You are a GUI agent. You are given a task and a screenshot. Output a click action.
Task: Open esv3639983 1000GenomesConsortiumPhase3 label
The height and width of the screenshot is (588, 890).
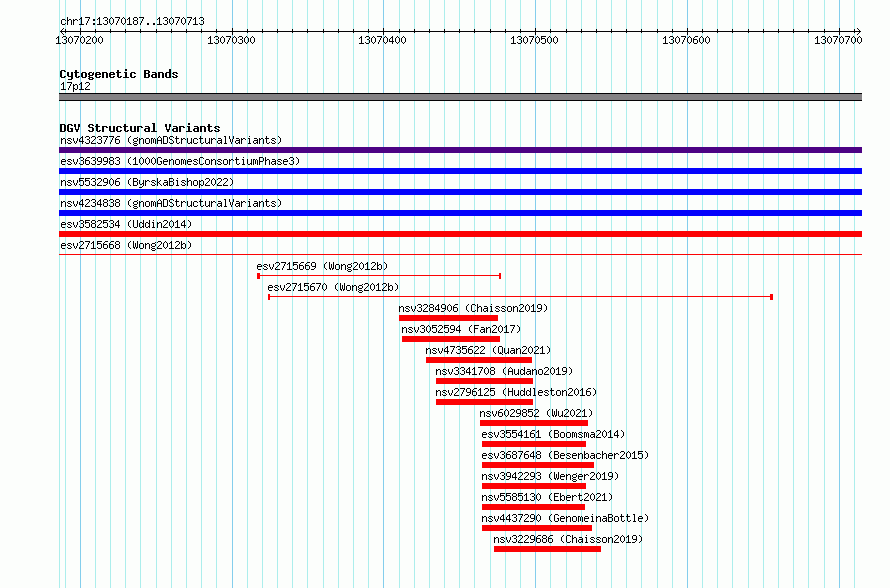point(180,161)
